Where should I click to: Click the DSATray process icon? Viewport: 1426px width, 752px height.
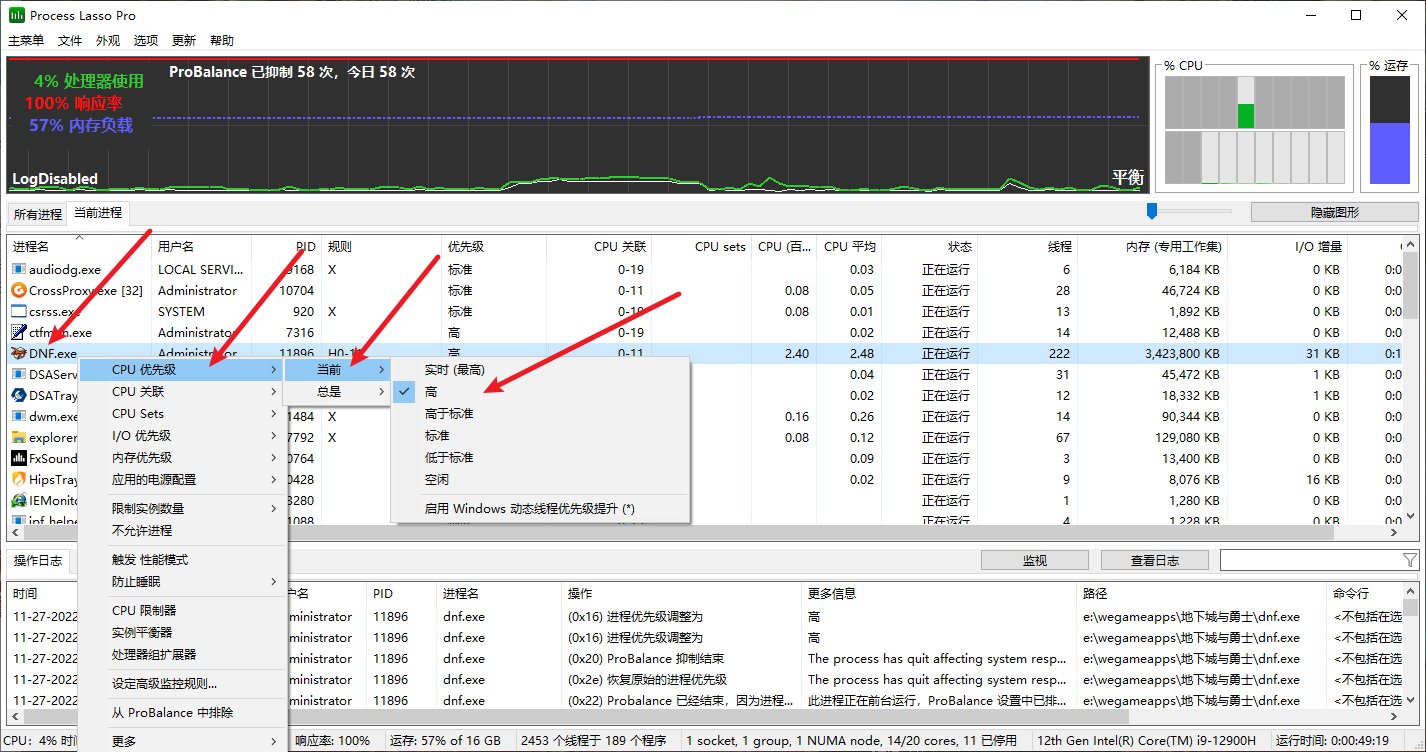[18, 395]
